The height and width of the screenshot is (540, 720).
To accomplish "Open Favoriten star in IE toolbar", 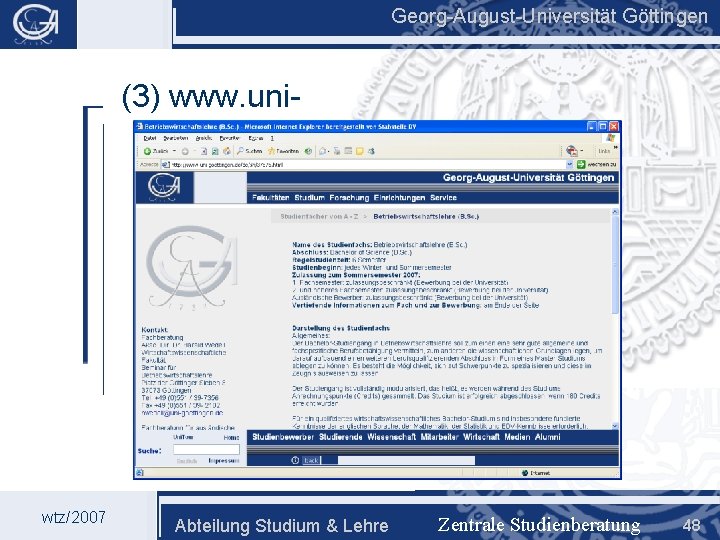I will click(271, 151).
